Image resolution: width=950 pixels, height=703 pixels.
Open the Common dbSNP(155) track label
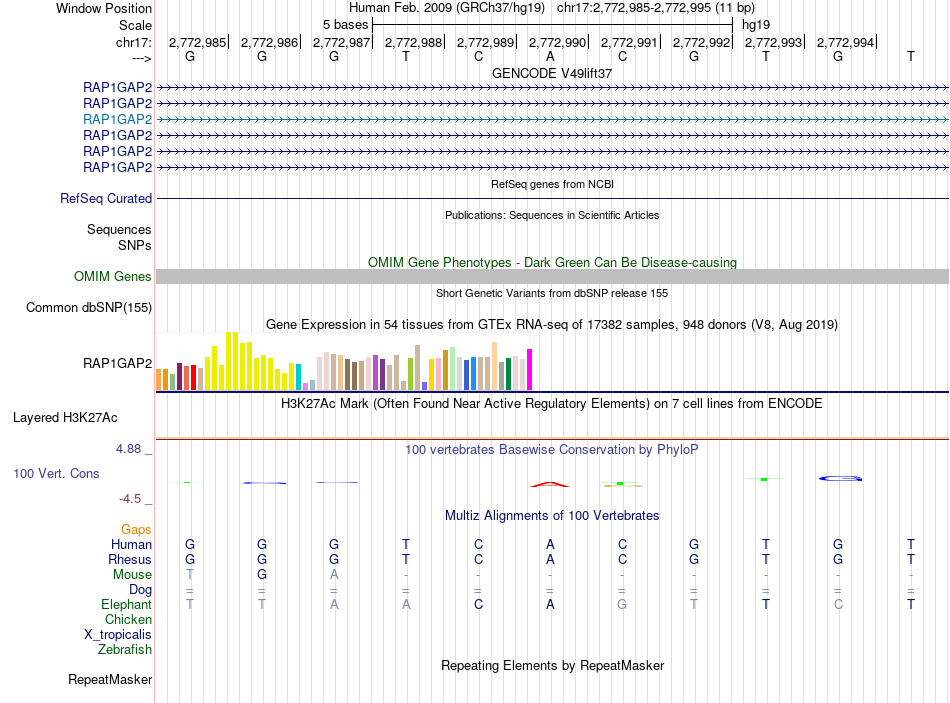point(89,308)
